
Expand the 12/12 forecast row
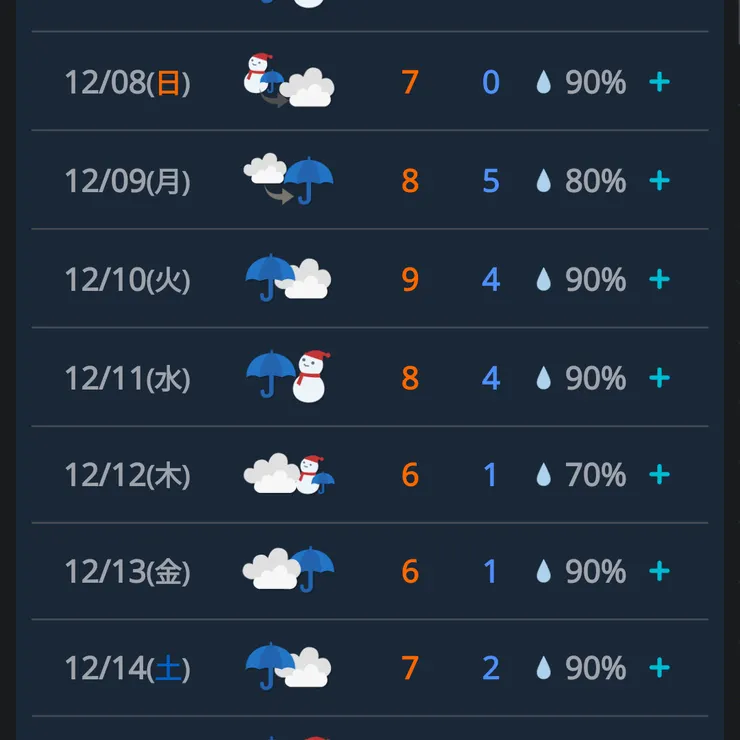pyautogui.click(x=659, y=474)
